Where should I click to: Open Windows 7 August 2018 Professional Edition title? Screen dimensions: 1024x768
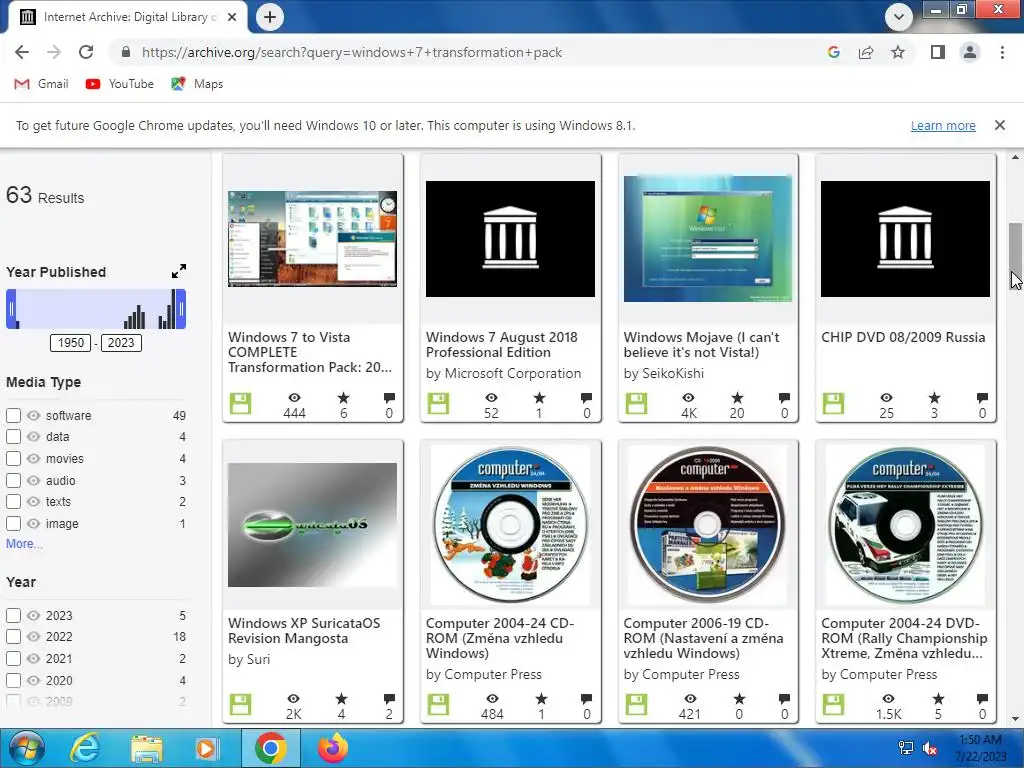click(502, 345)
